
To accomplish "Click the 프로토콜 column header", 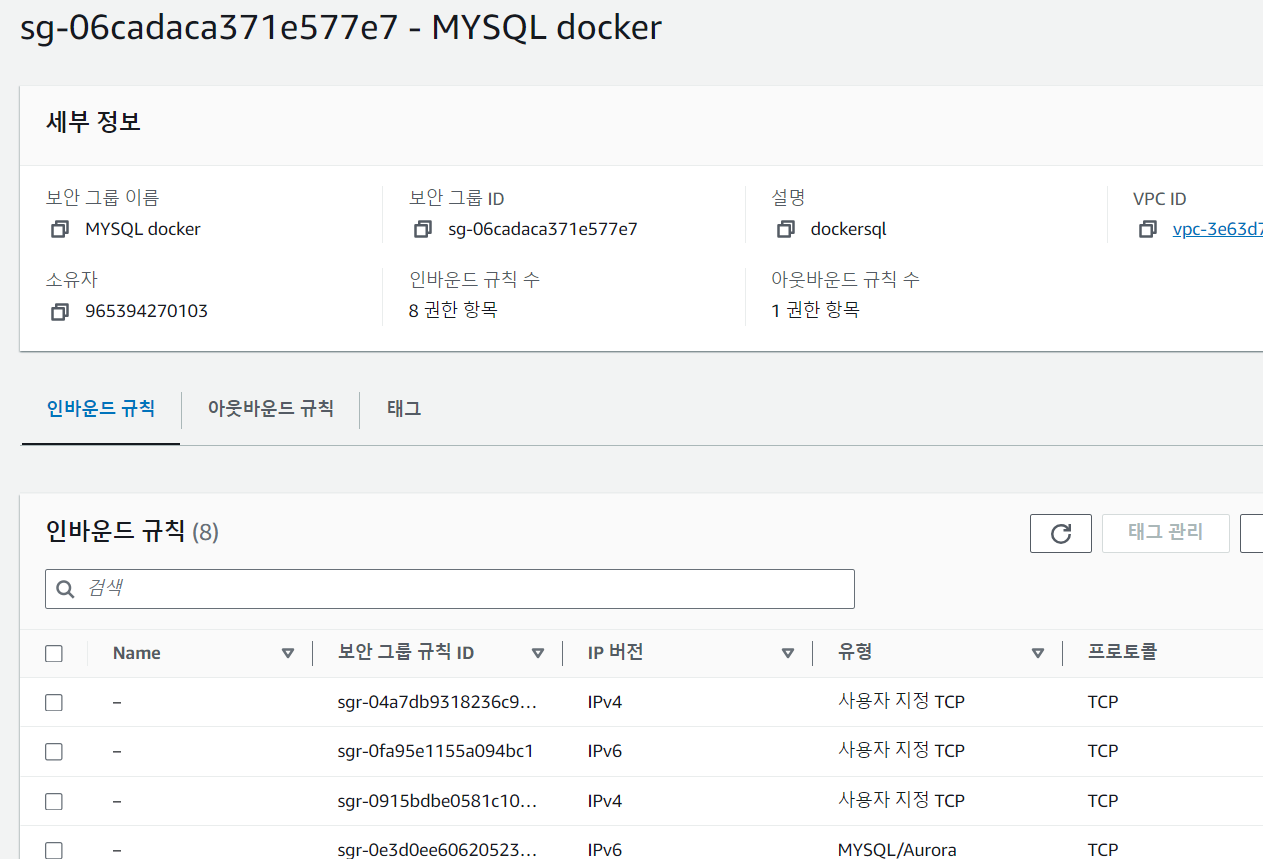I will [1122, 653].
